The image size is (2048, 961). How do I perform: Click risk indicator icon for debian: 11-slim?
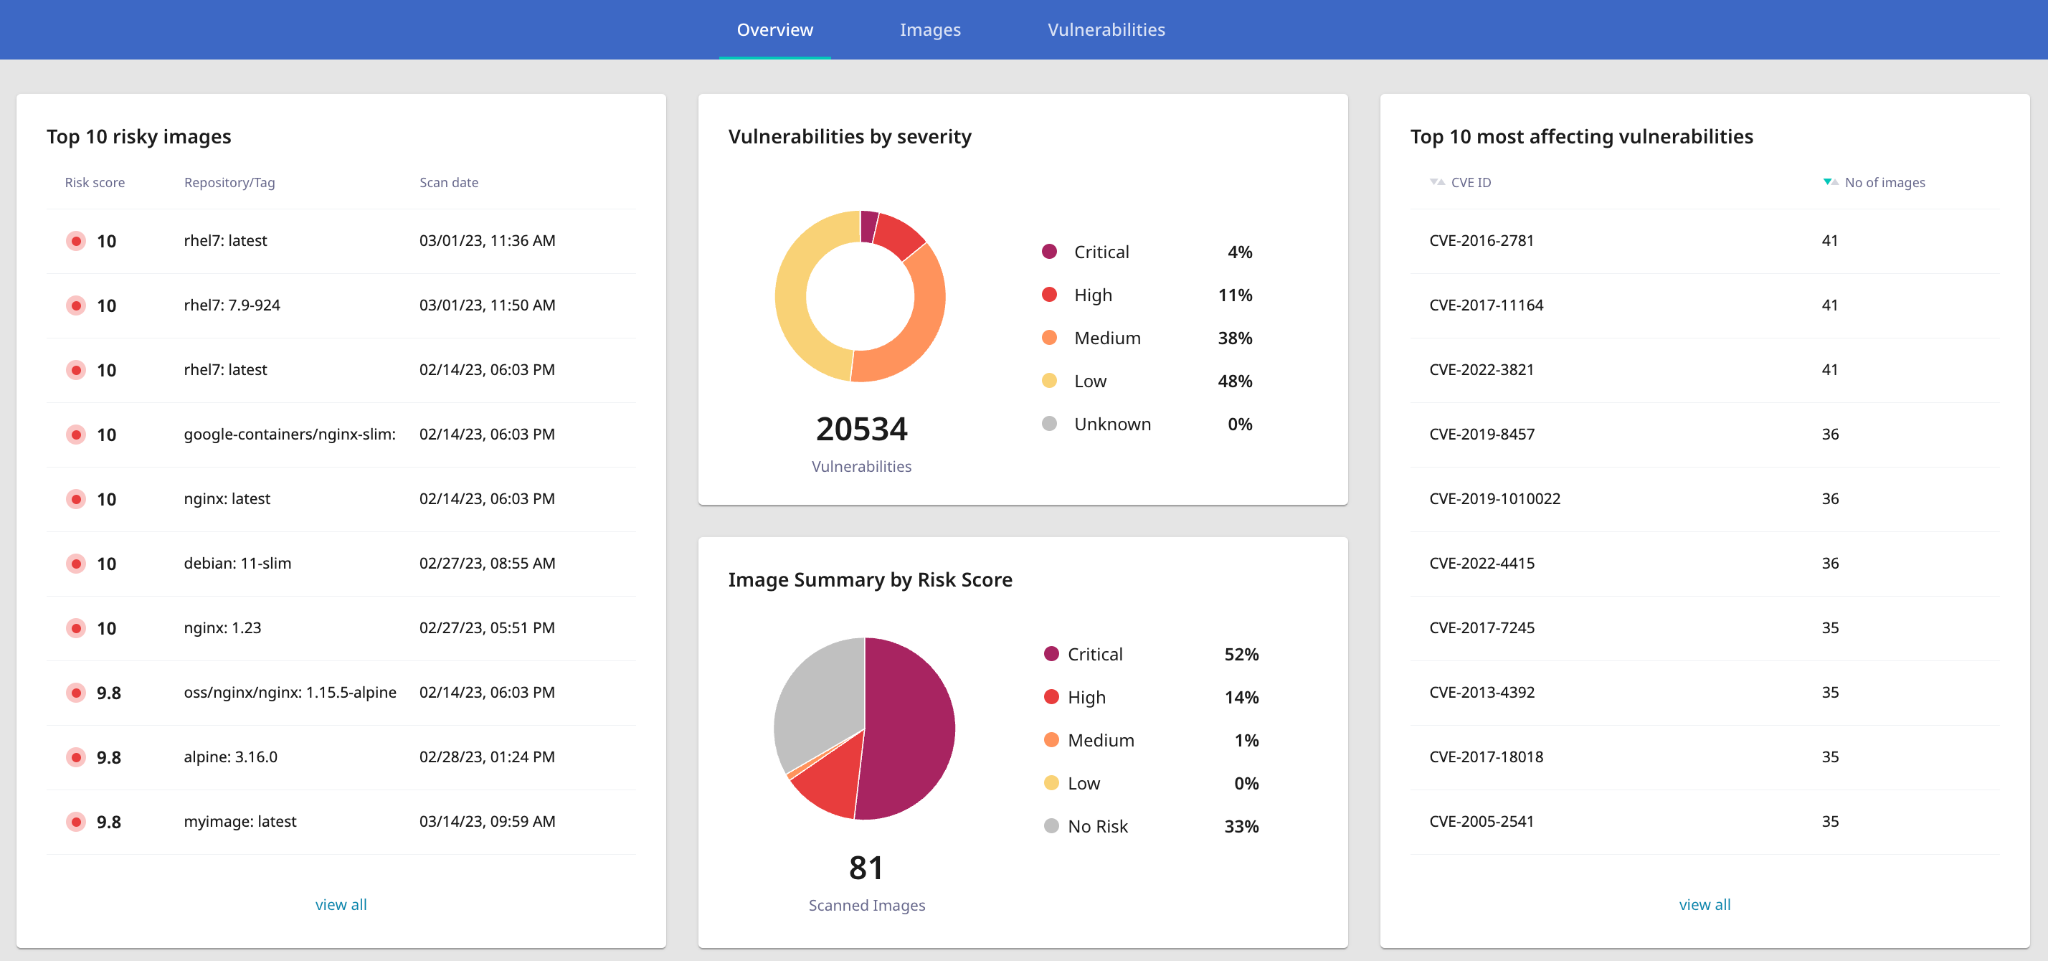pos(76,564)
